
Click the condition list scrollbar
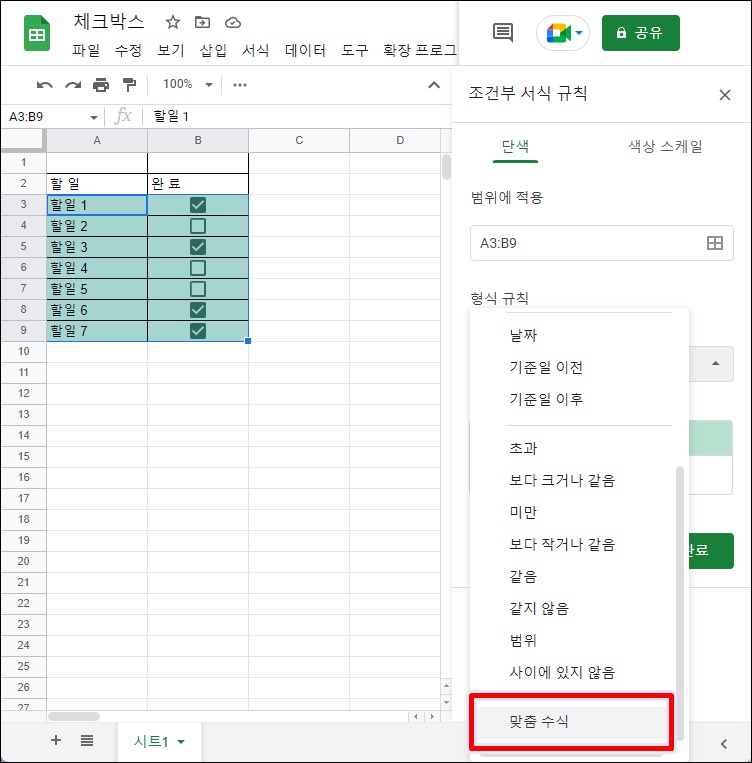(679, 602)
